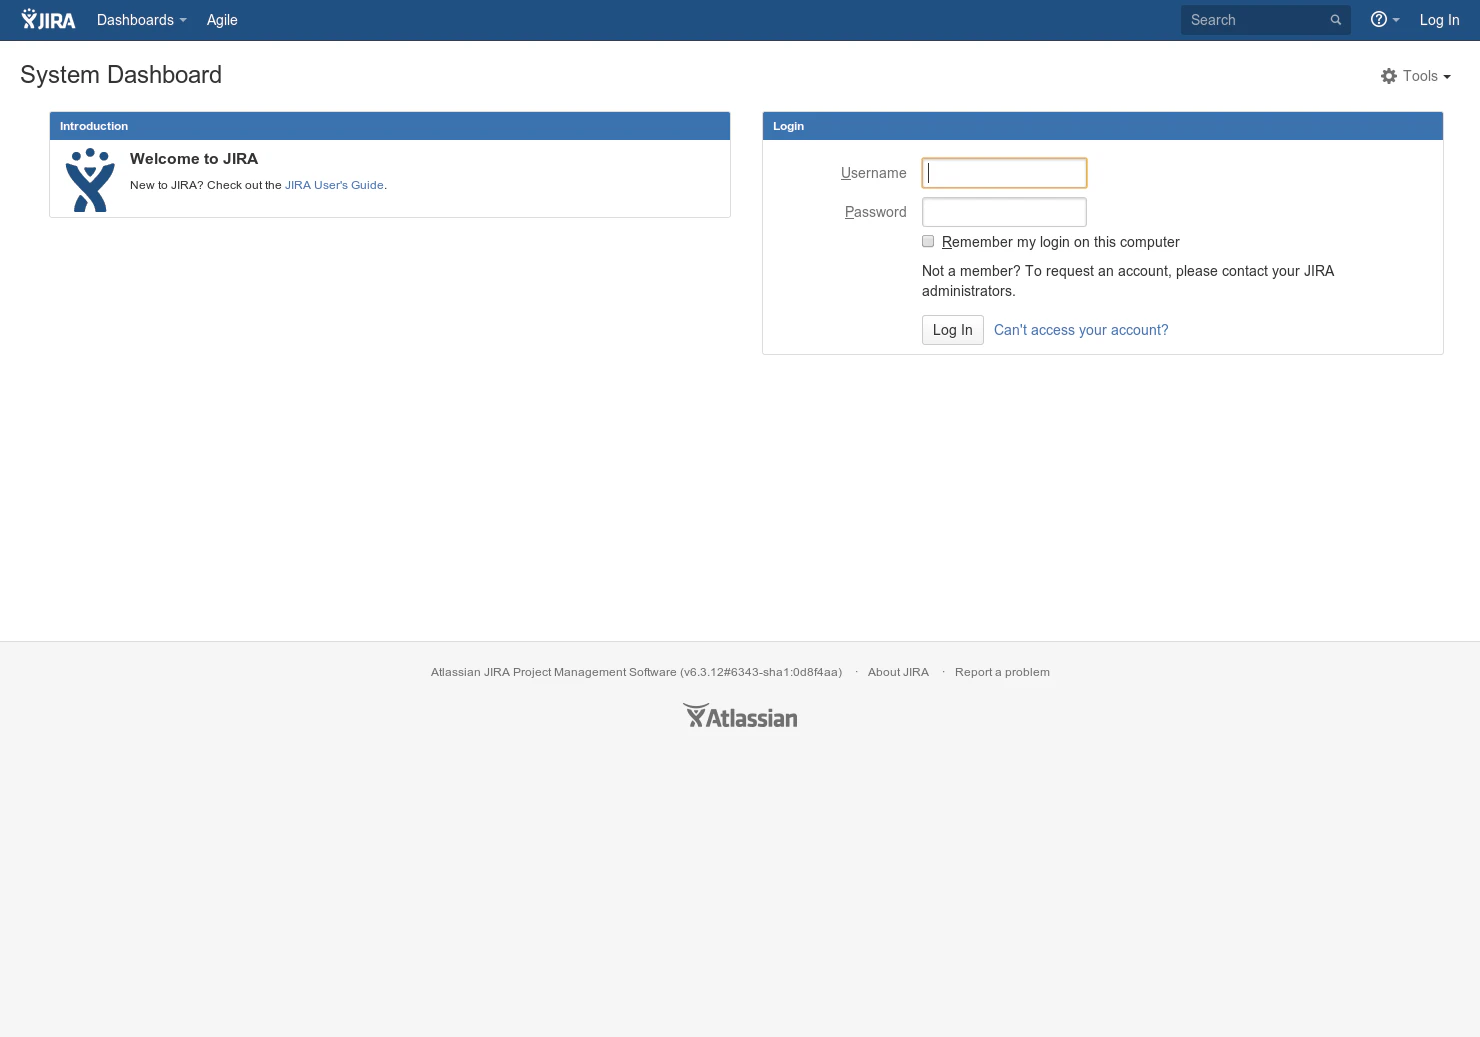Click into the Password field
This screenshot has width=1480, height=1037.
coord(1004,212)
